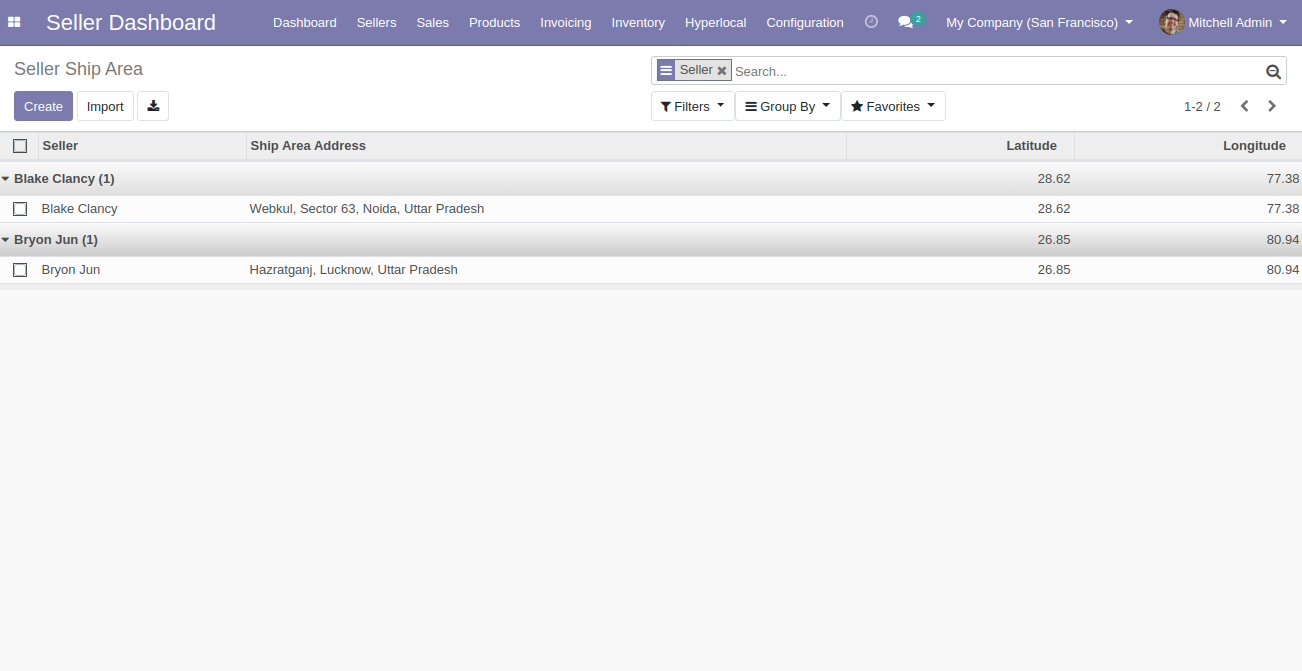Open the Hyperlocal menu
The height and width of the screenshot is (671, 1302).
tap(716, 22)
